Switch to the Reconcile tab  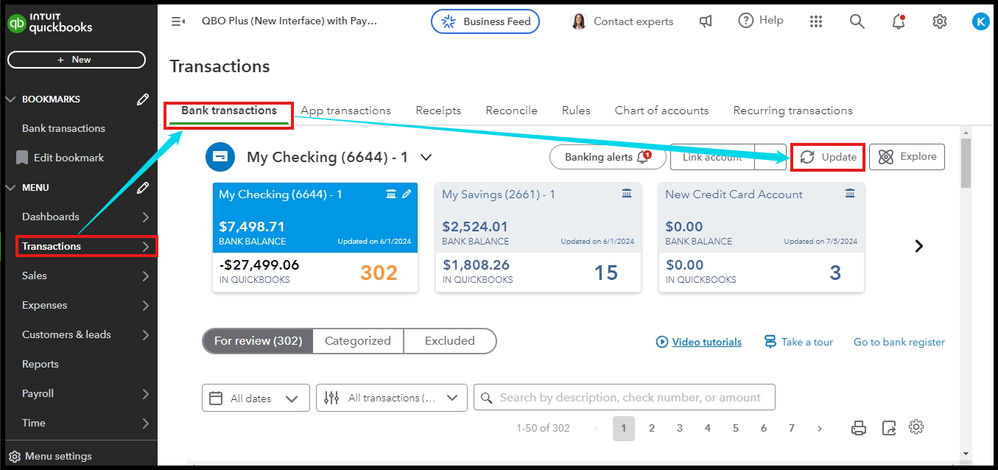[x=512, y=110]
